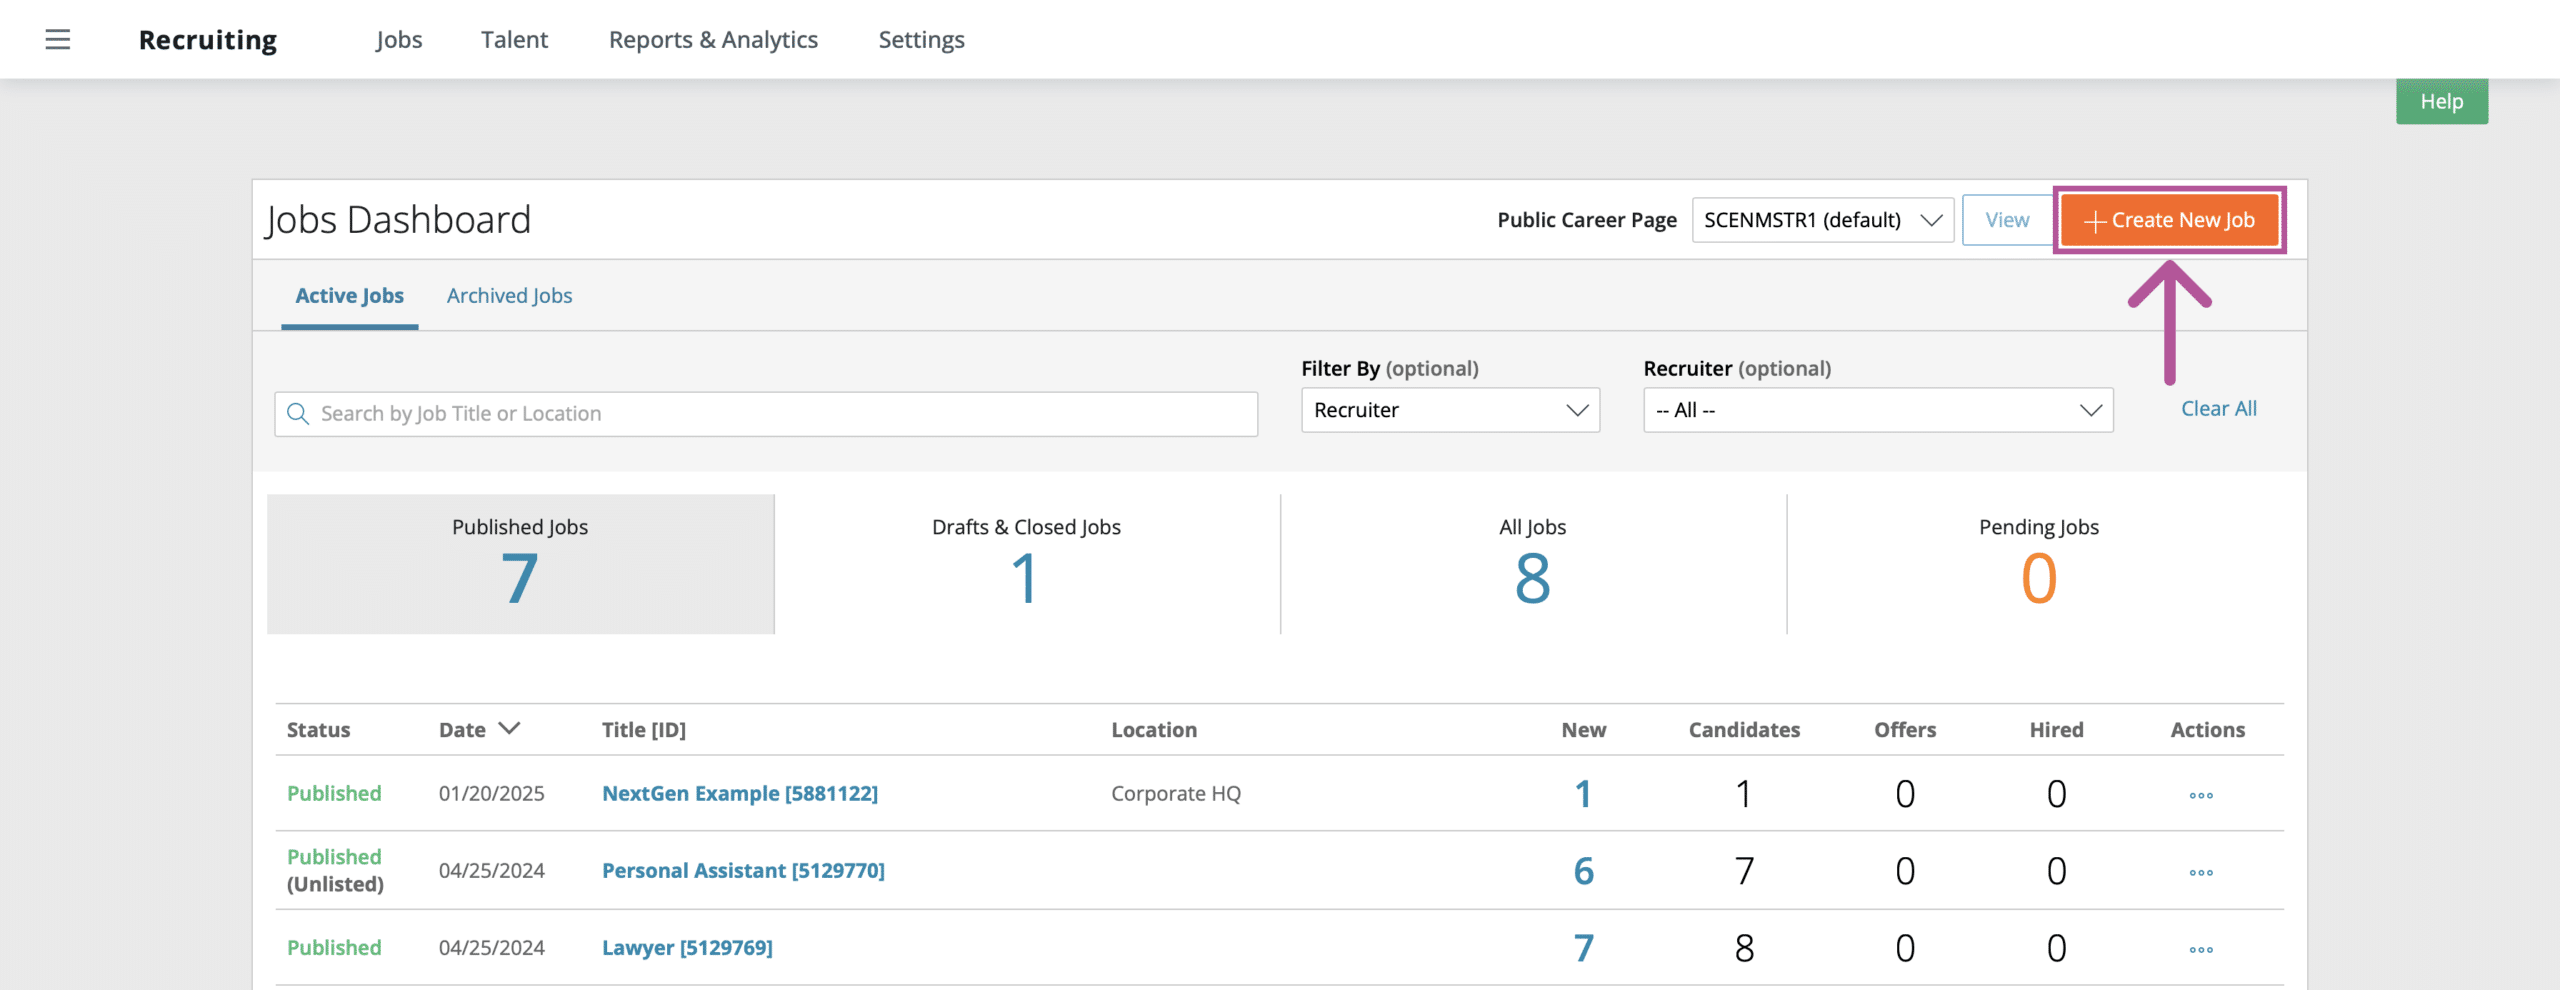Open Reports & Analytics menu
Viewport: 2560px width, 990px height.
tap(713, 40)
